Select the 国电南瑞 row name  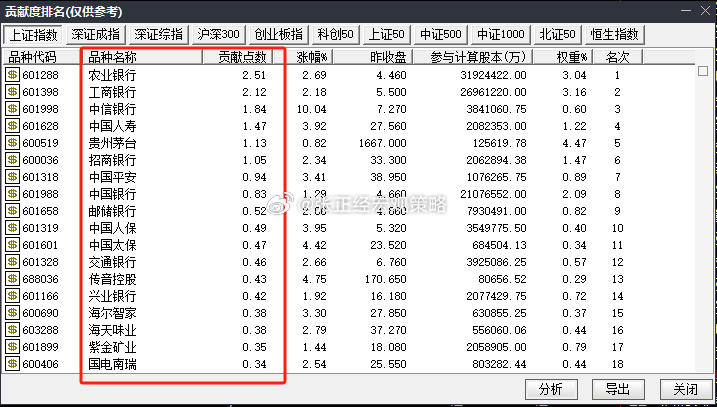click(112, 364)
